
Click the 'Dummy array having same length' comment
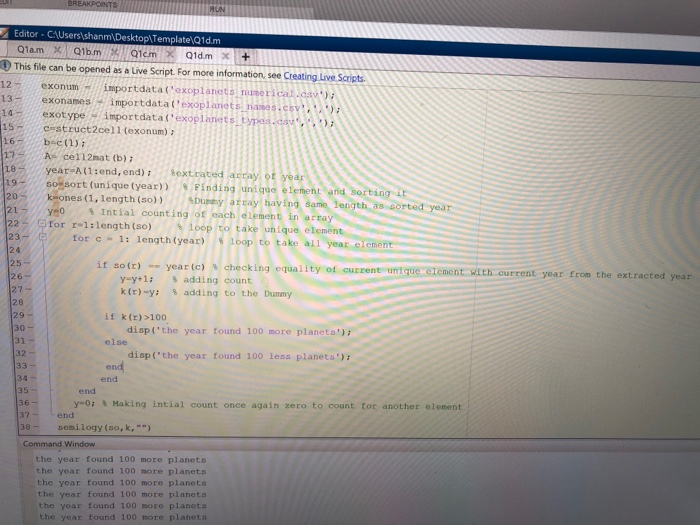click(x=320, y=205)
